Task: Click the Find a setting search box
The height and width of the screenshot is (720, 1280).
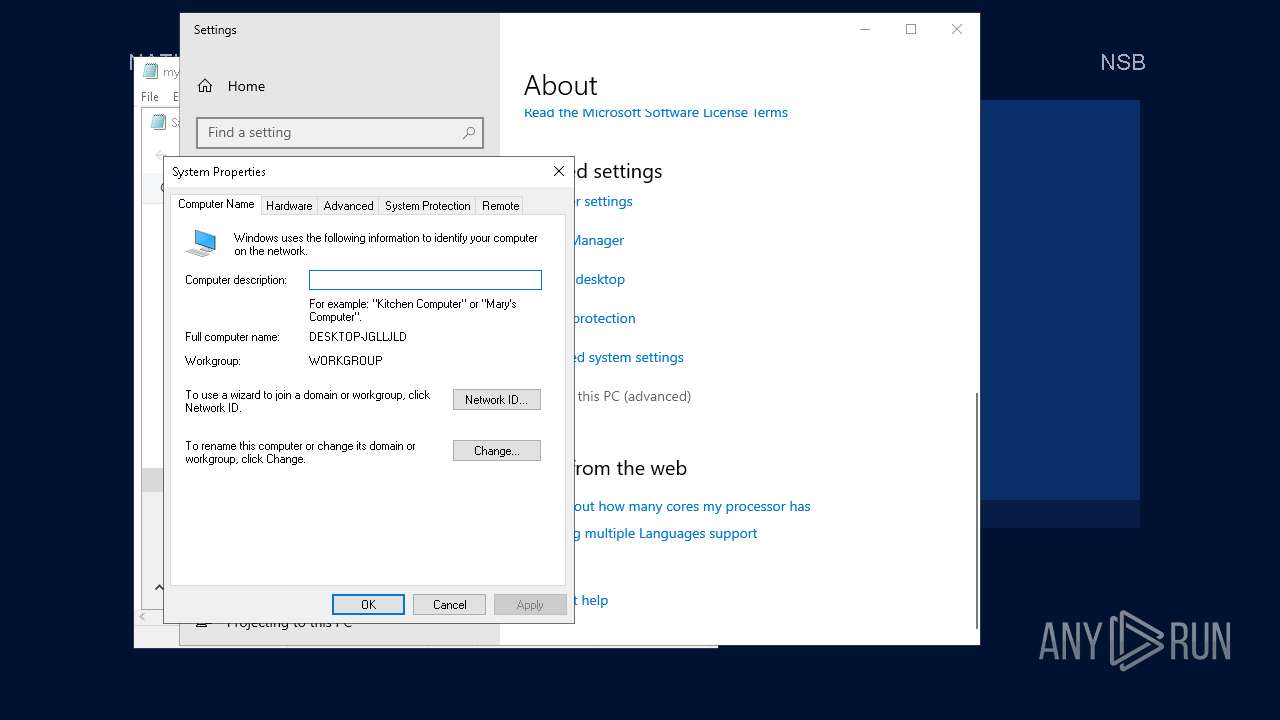Action: 340,132
